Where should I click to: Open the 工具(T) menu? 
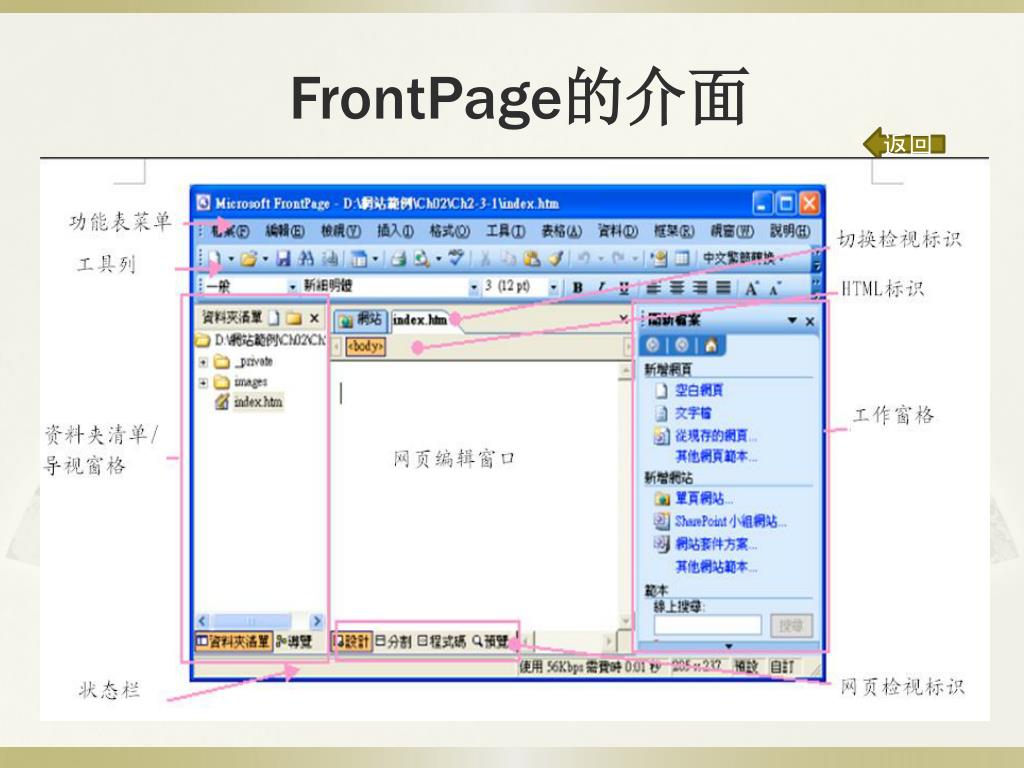(505, 231)
